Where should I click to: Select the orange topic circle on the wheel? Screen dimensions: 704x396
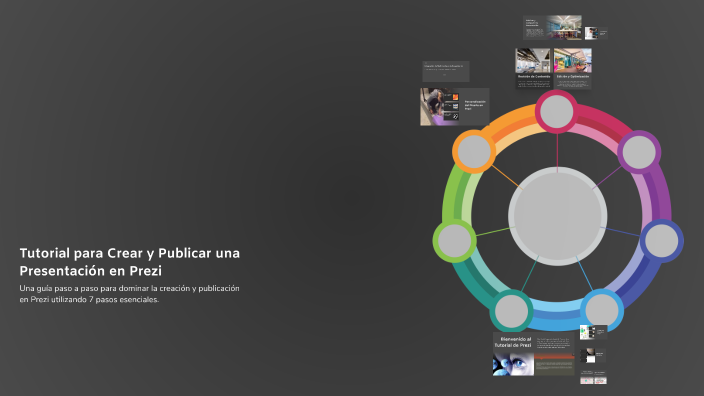pos(474,152)
